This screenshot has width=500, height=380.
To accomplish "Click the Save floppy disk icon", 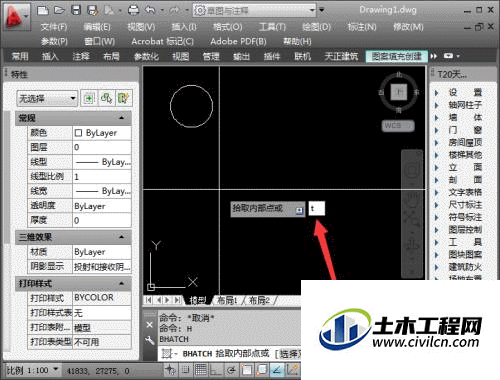I will click(76, 10).
